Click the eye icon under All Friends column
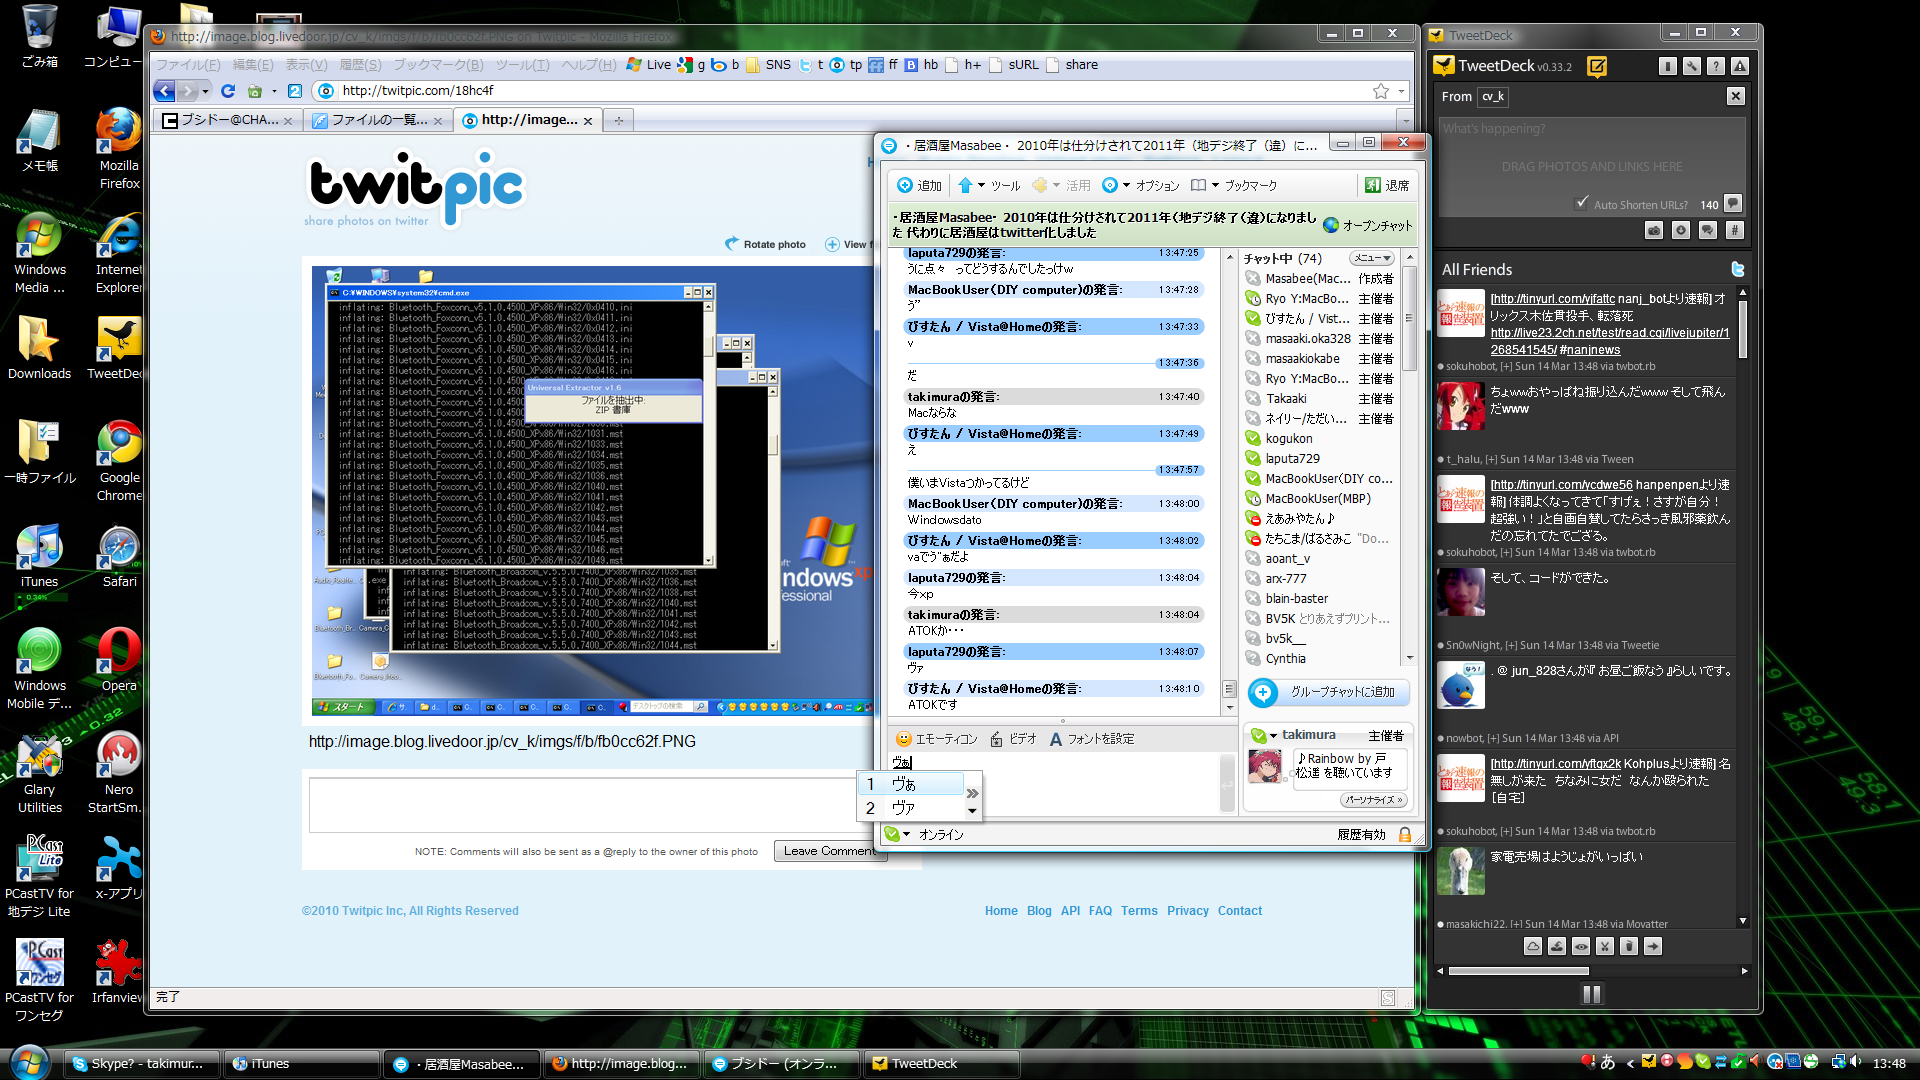 (1581, 946)
